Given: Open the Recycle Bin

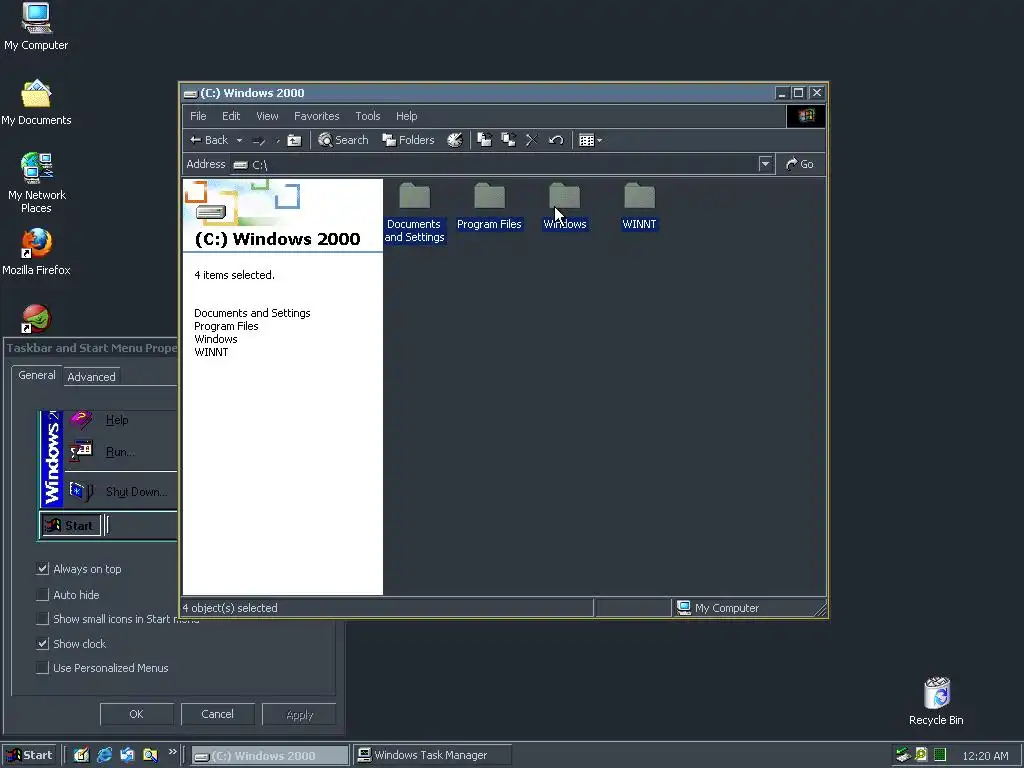Looking at the screenshot, I should [x=936, y=701].
